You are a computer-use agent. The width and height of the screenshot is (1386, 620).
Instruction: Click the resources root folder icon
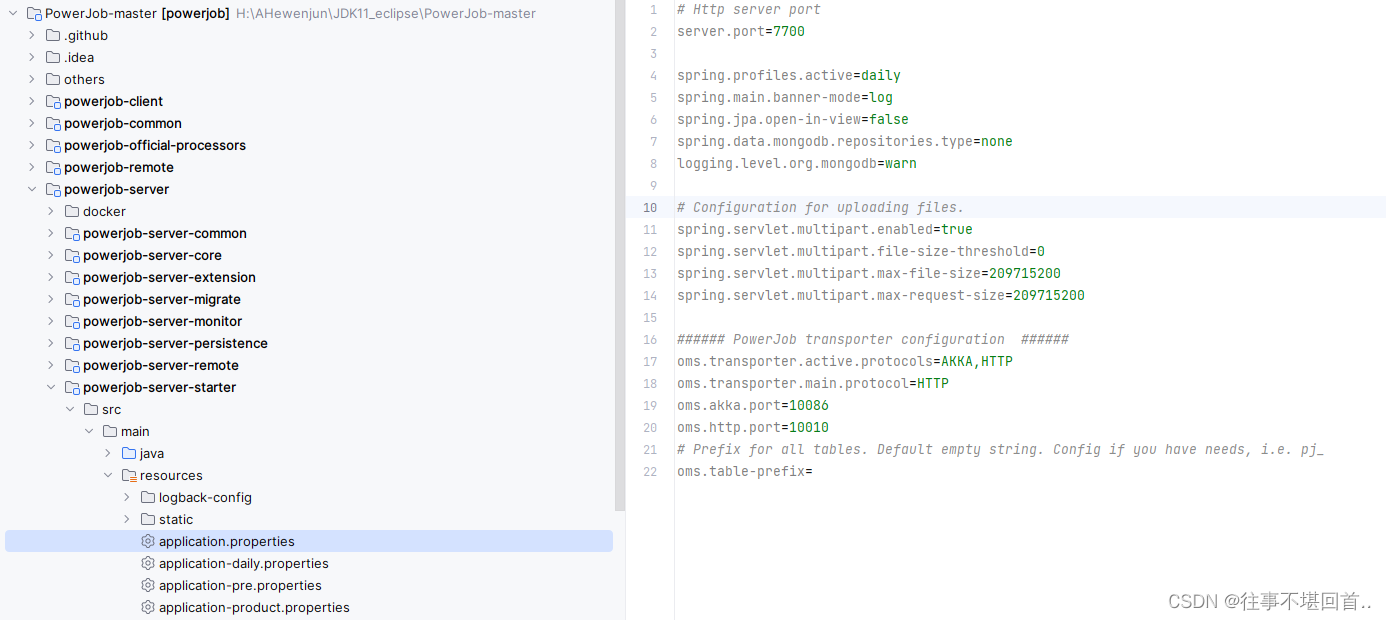[x=129, y=475]
